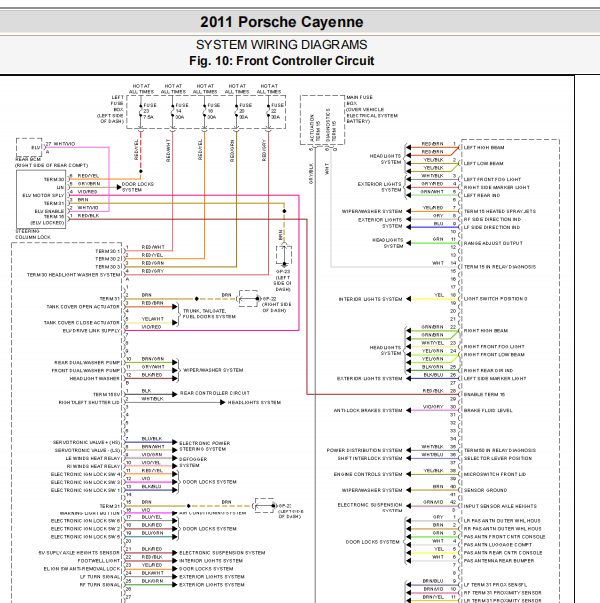This screenshot has height=603, width=600.
Task: Select 'TERM 15 HEATED SPRAY JETS' label
Action: (x=500, y=212)
